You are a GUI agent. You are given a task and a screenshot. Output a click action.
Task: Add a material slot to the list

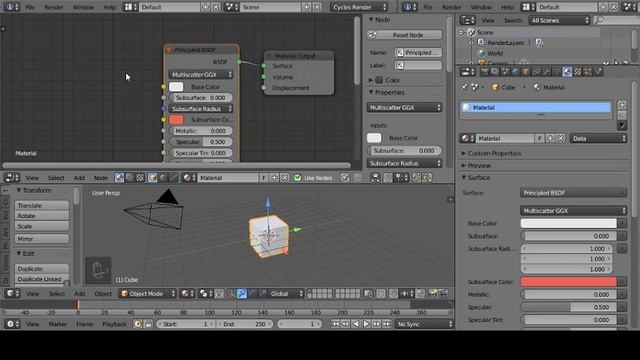point(622,105)
